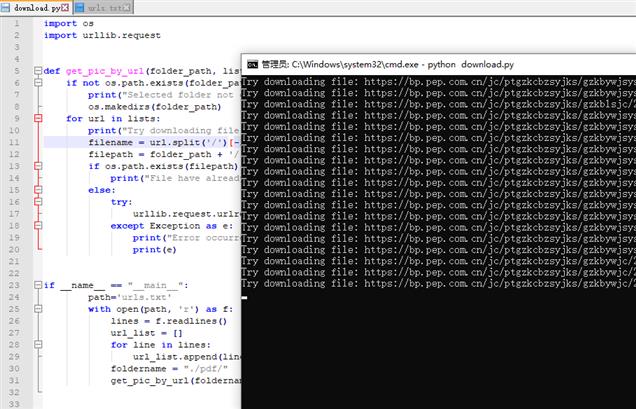Image resolution: width=636 pixels, height=409 pixels.
Task: Click the path='urls.txt' assignment
Action: pyautogui.click(x=129, y=297)
